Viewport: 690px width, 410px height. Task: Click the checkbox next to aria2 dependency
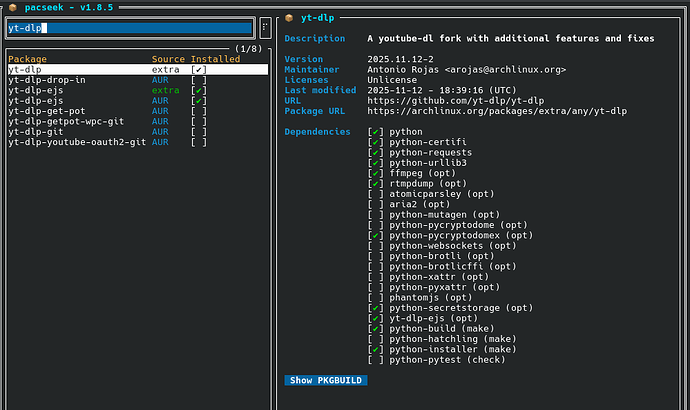[x=375, y=204]
